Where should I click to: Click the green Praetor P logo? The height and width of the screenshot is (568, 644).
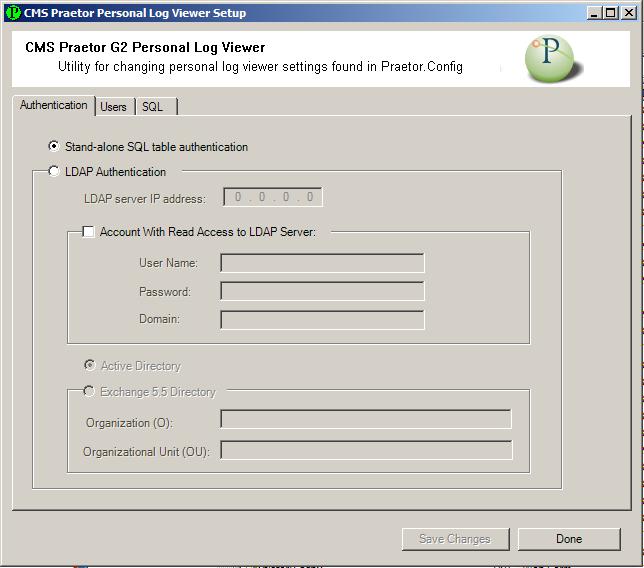(x=552, y=58)
